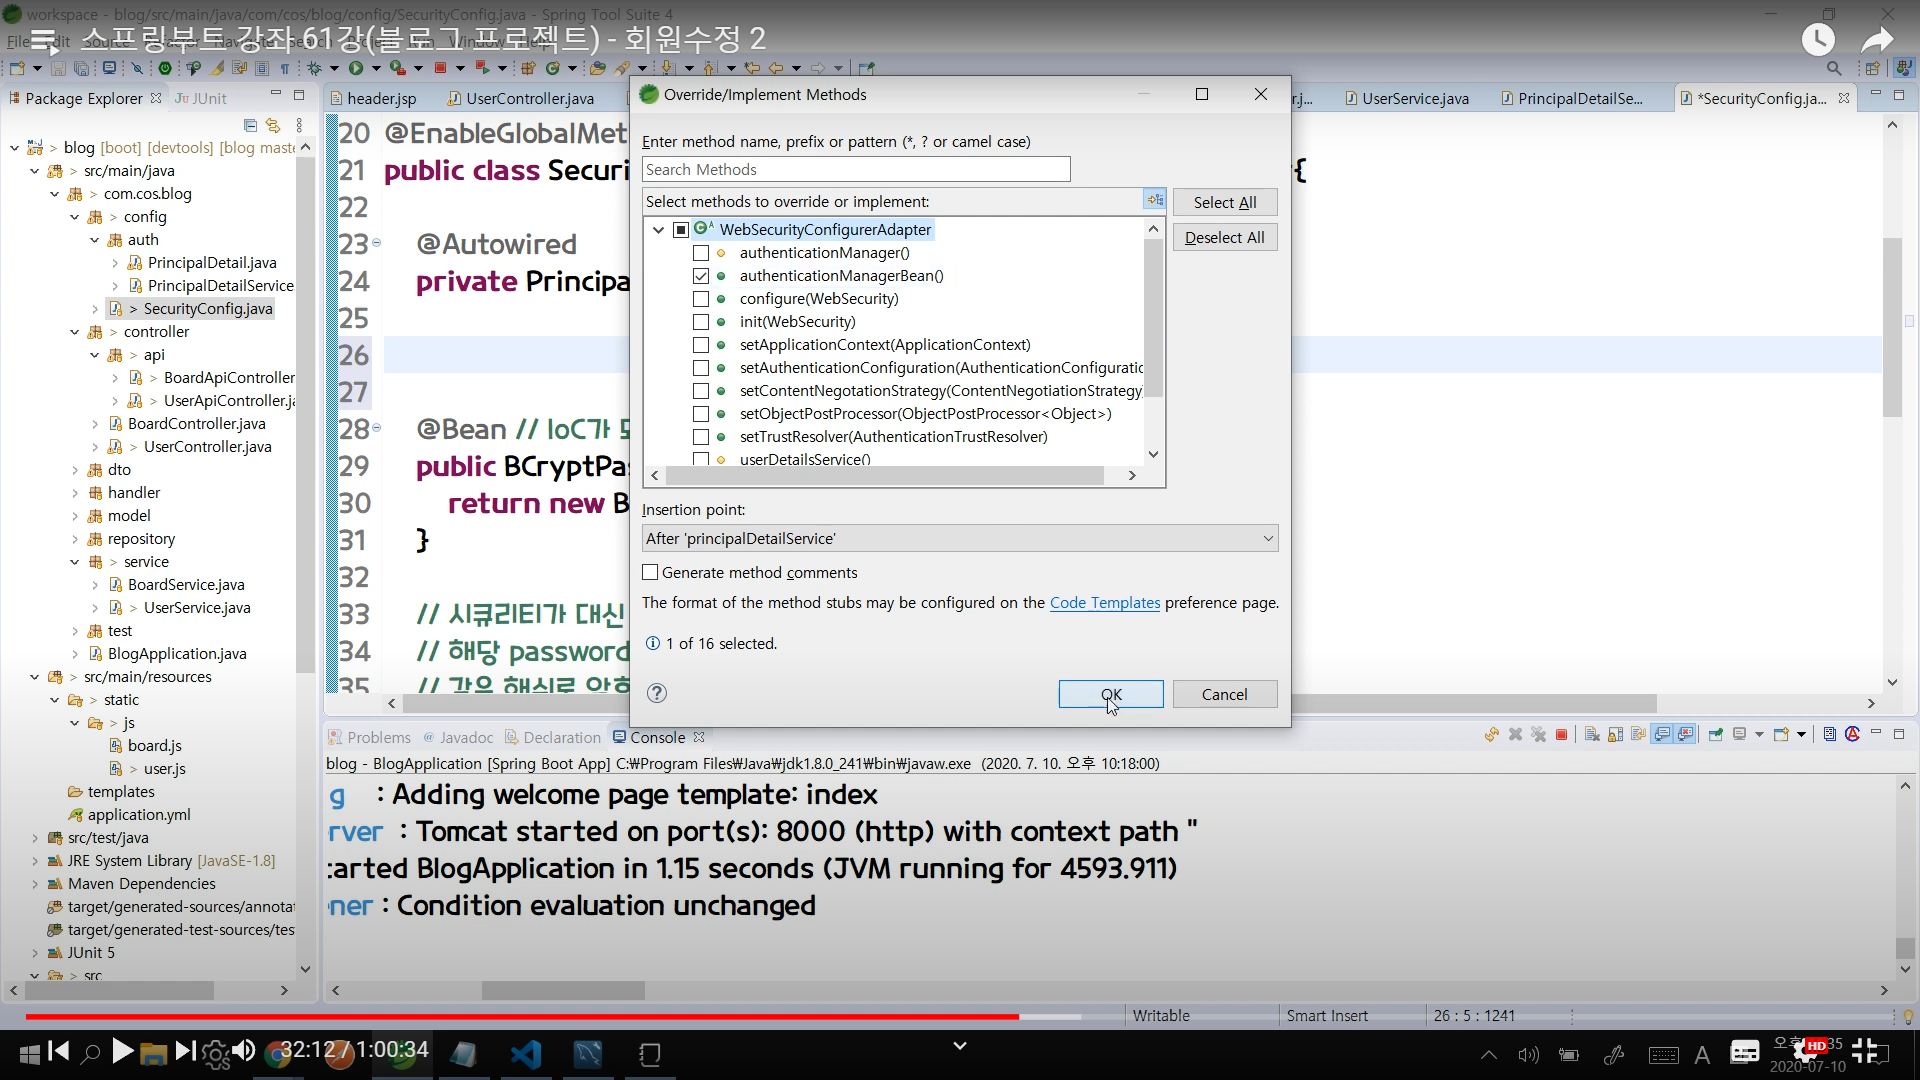1920x1080 pixels.
Task: Open MySQL Workbench from taskbar
Action: click(588, 1054)
